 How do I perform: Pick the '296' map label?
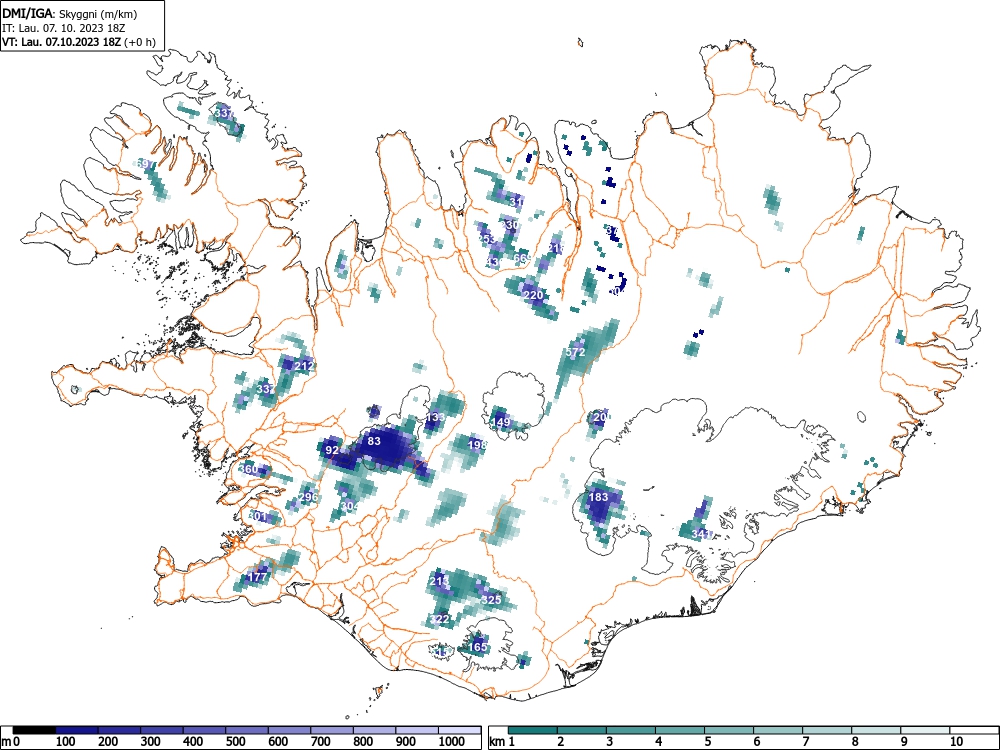(308, 497)
